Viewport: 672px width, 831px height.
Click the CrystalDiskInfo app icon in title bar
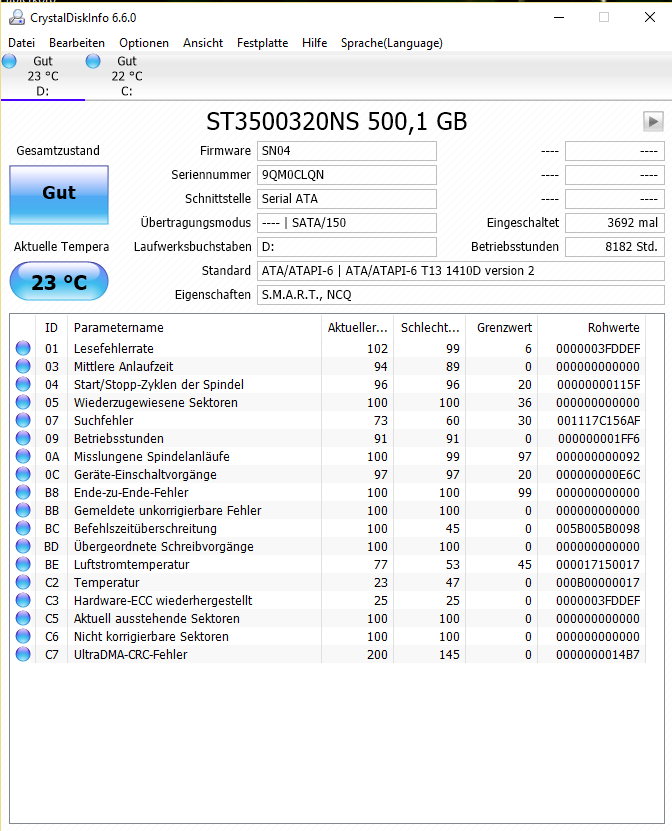point(17,17)
